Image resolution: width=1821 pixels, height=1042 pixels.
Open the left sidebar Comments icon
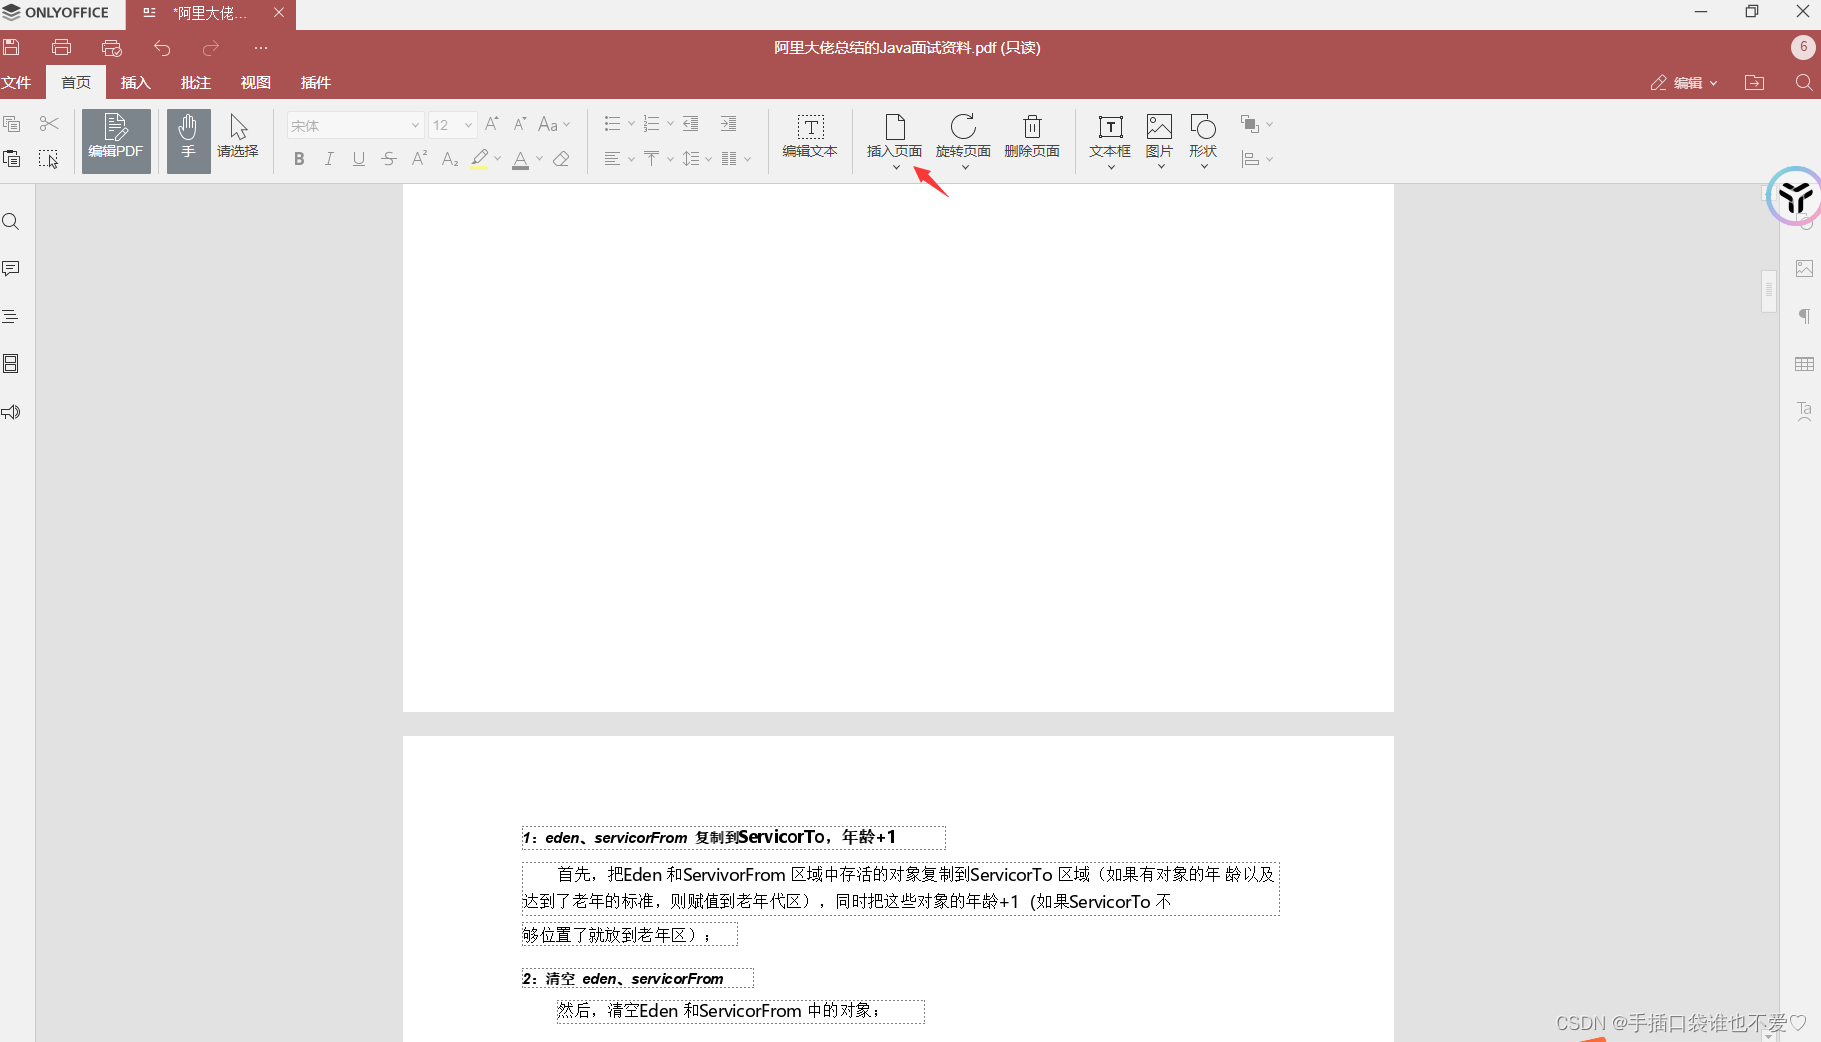point(11,268)
